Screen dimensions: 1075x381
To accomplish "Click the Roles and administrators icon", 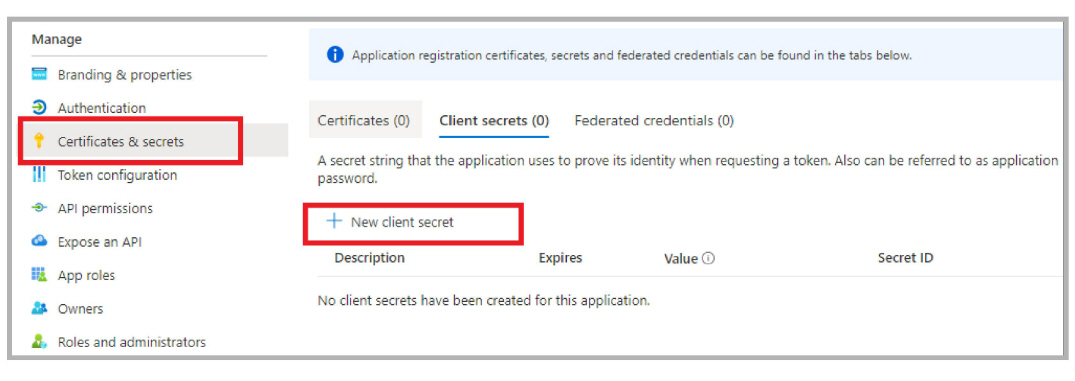I will [39, 341].
